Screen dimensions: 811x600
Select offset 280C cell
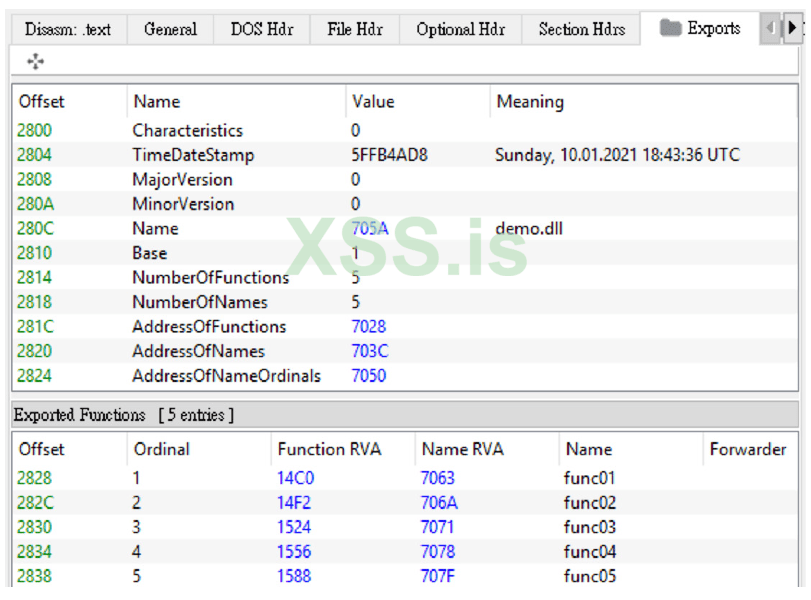pyautogui.click(x=35, y=229)
